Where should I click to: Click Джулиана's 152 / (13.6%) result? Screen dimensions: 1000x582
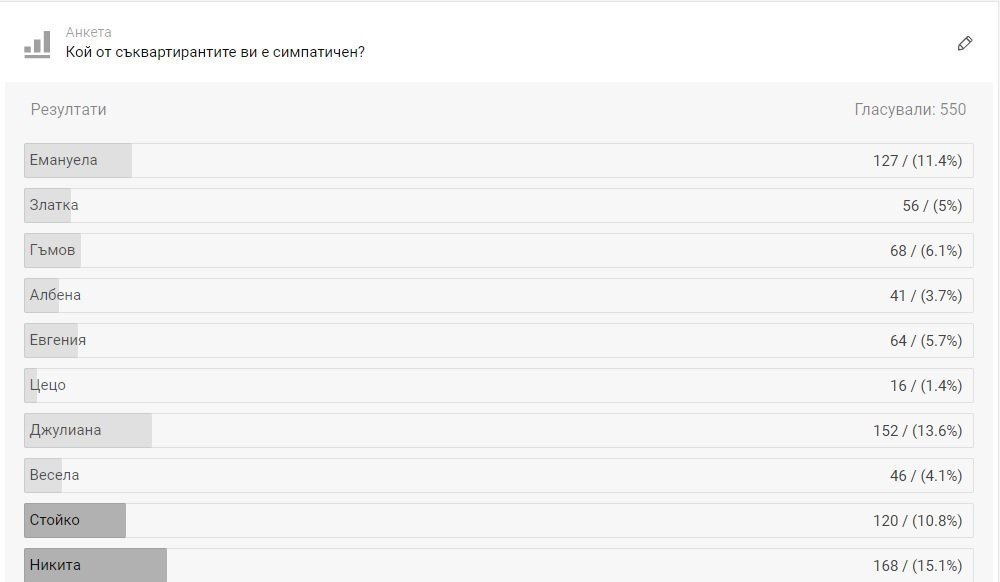tap(917, 431)
